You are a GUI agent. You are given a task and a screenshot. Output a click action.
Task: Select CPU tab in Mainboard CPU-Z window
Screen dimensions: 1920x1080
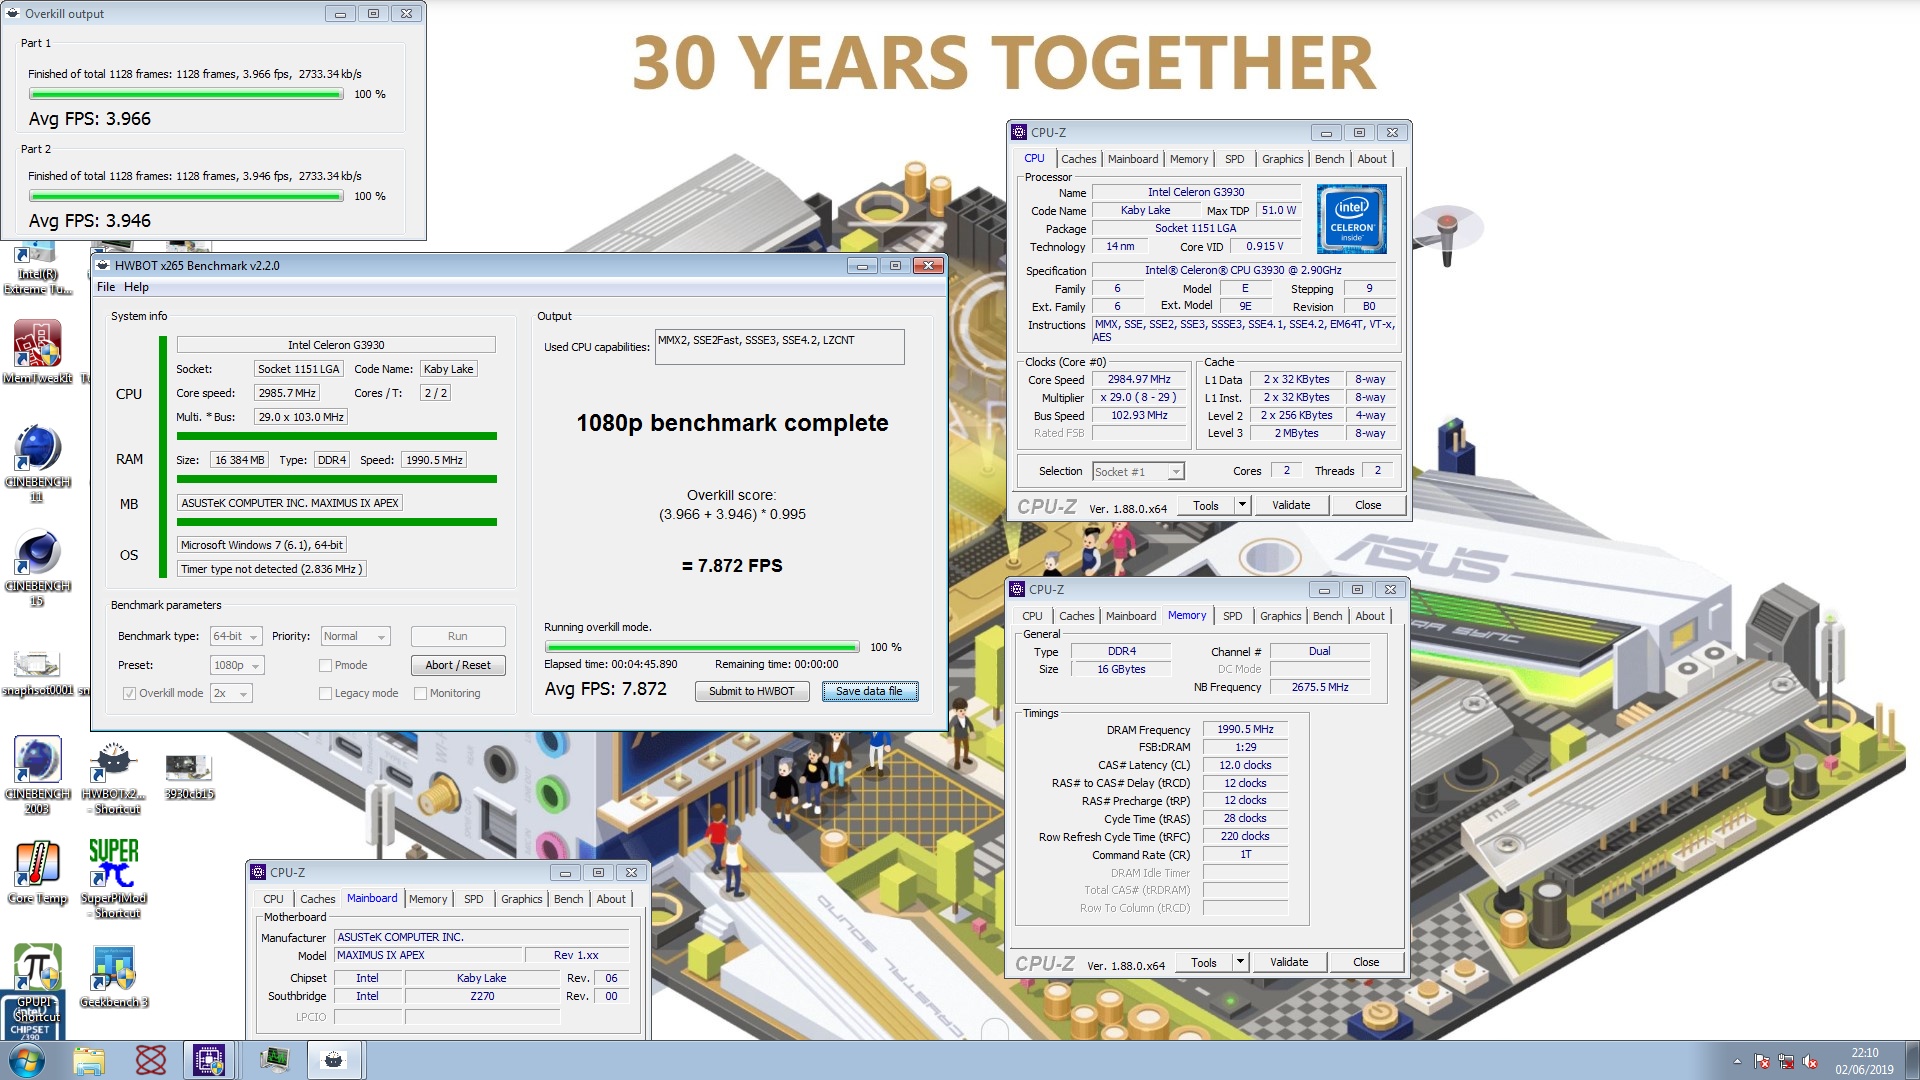point(273,900)
